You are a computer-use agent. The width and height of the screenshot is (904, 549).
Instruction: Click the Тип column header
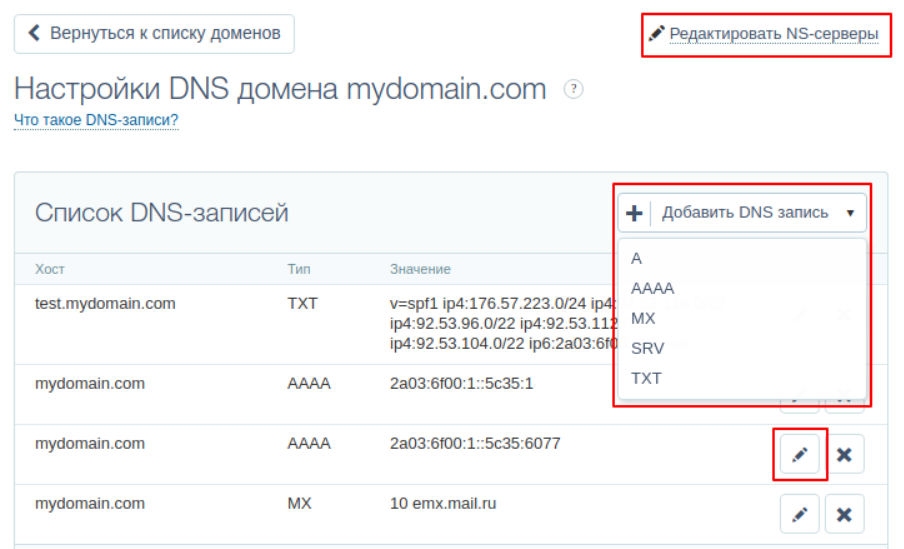298,269
